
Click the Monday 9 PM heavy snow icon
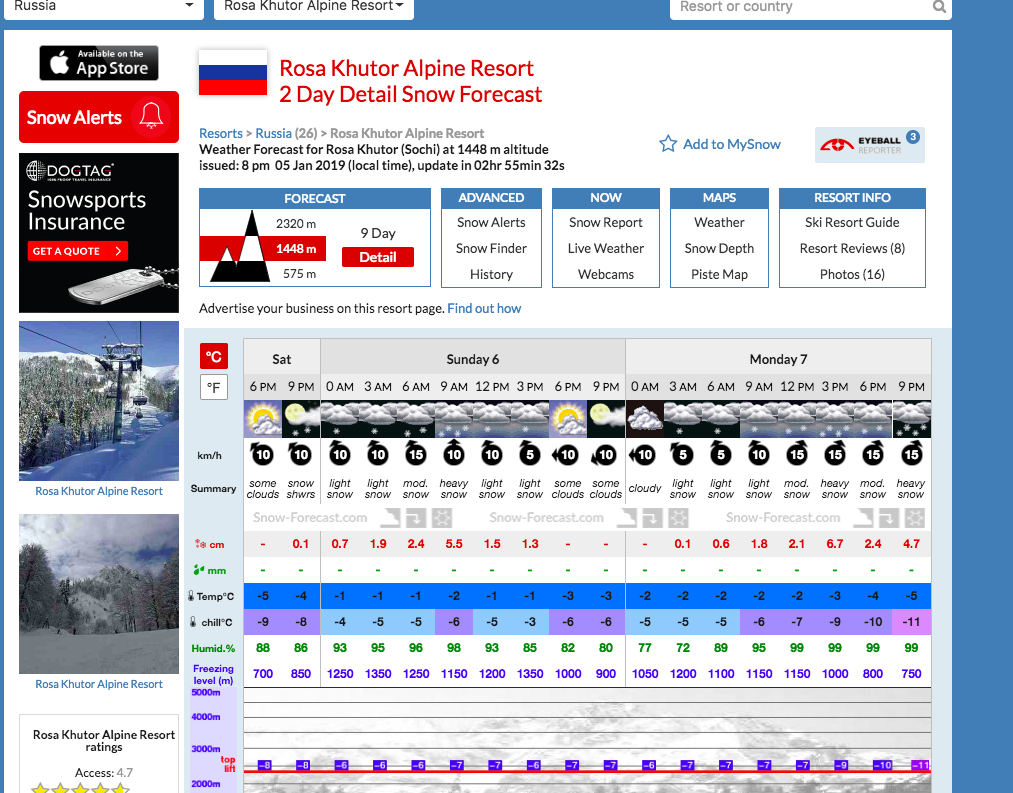coord(912,419)
